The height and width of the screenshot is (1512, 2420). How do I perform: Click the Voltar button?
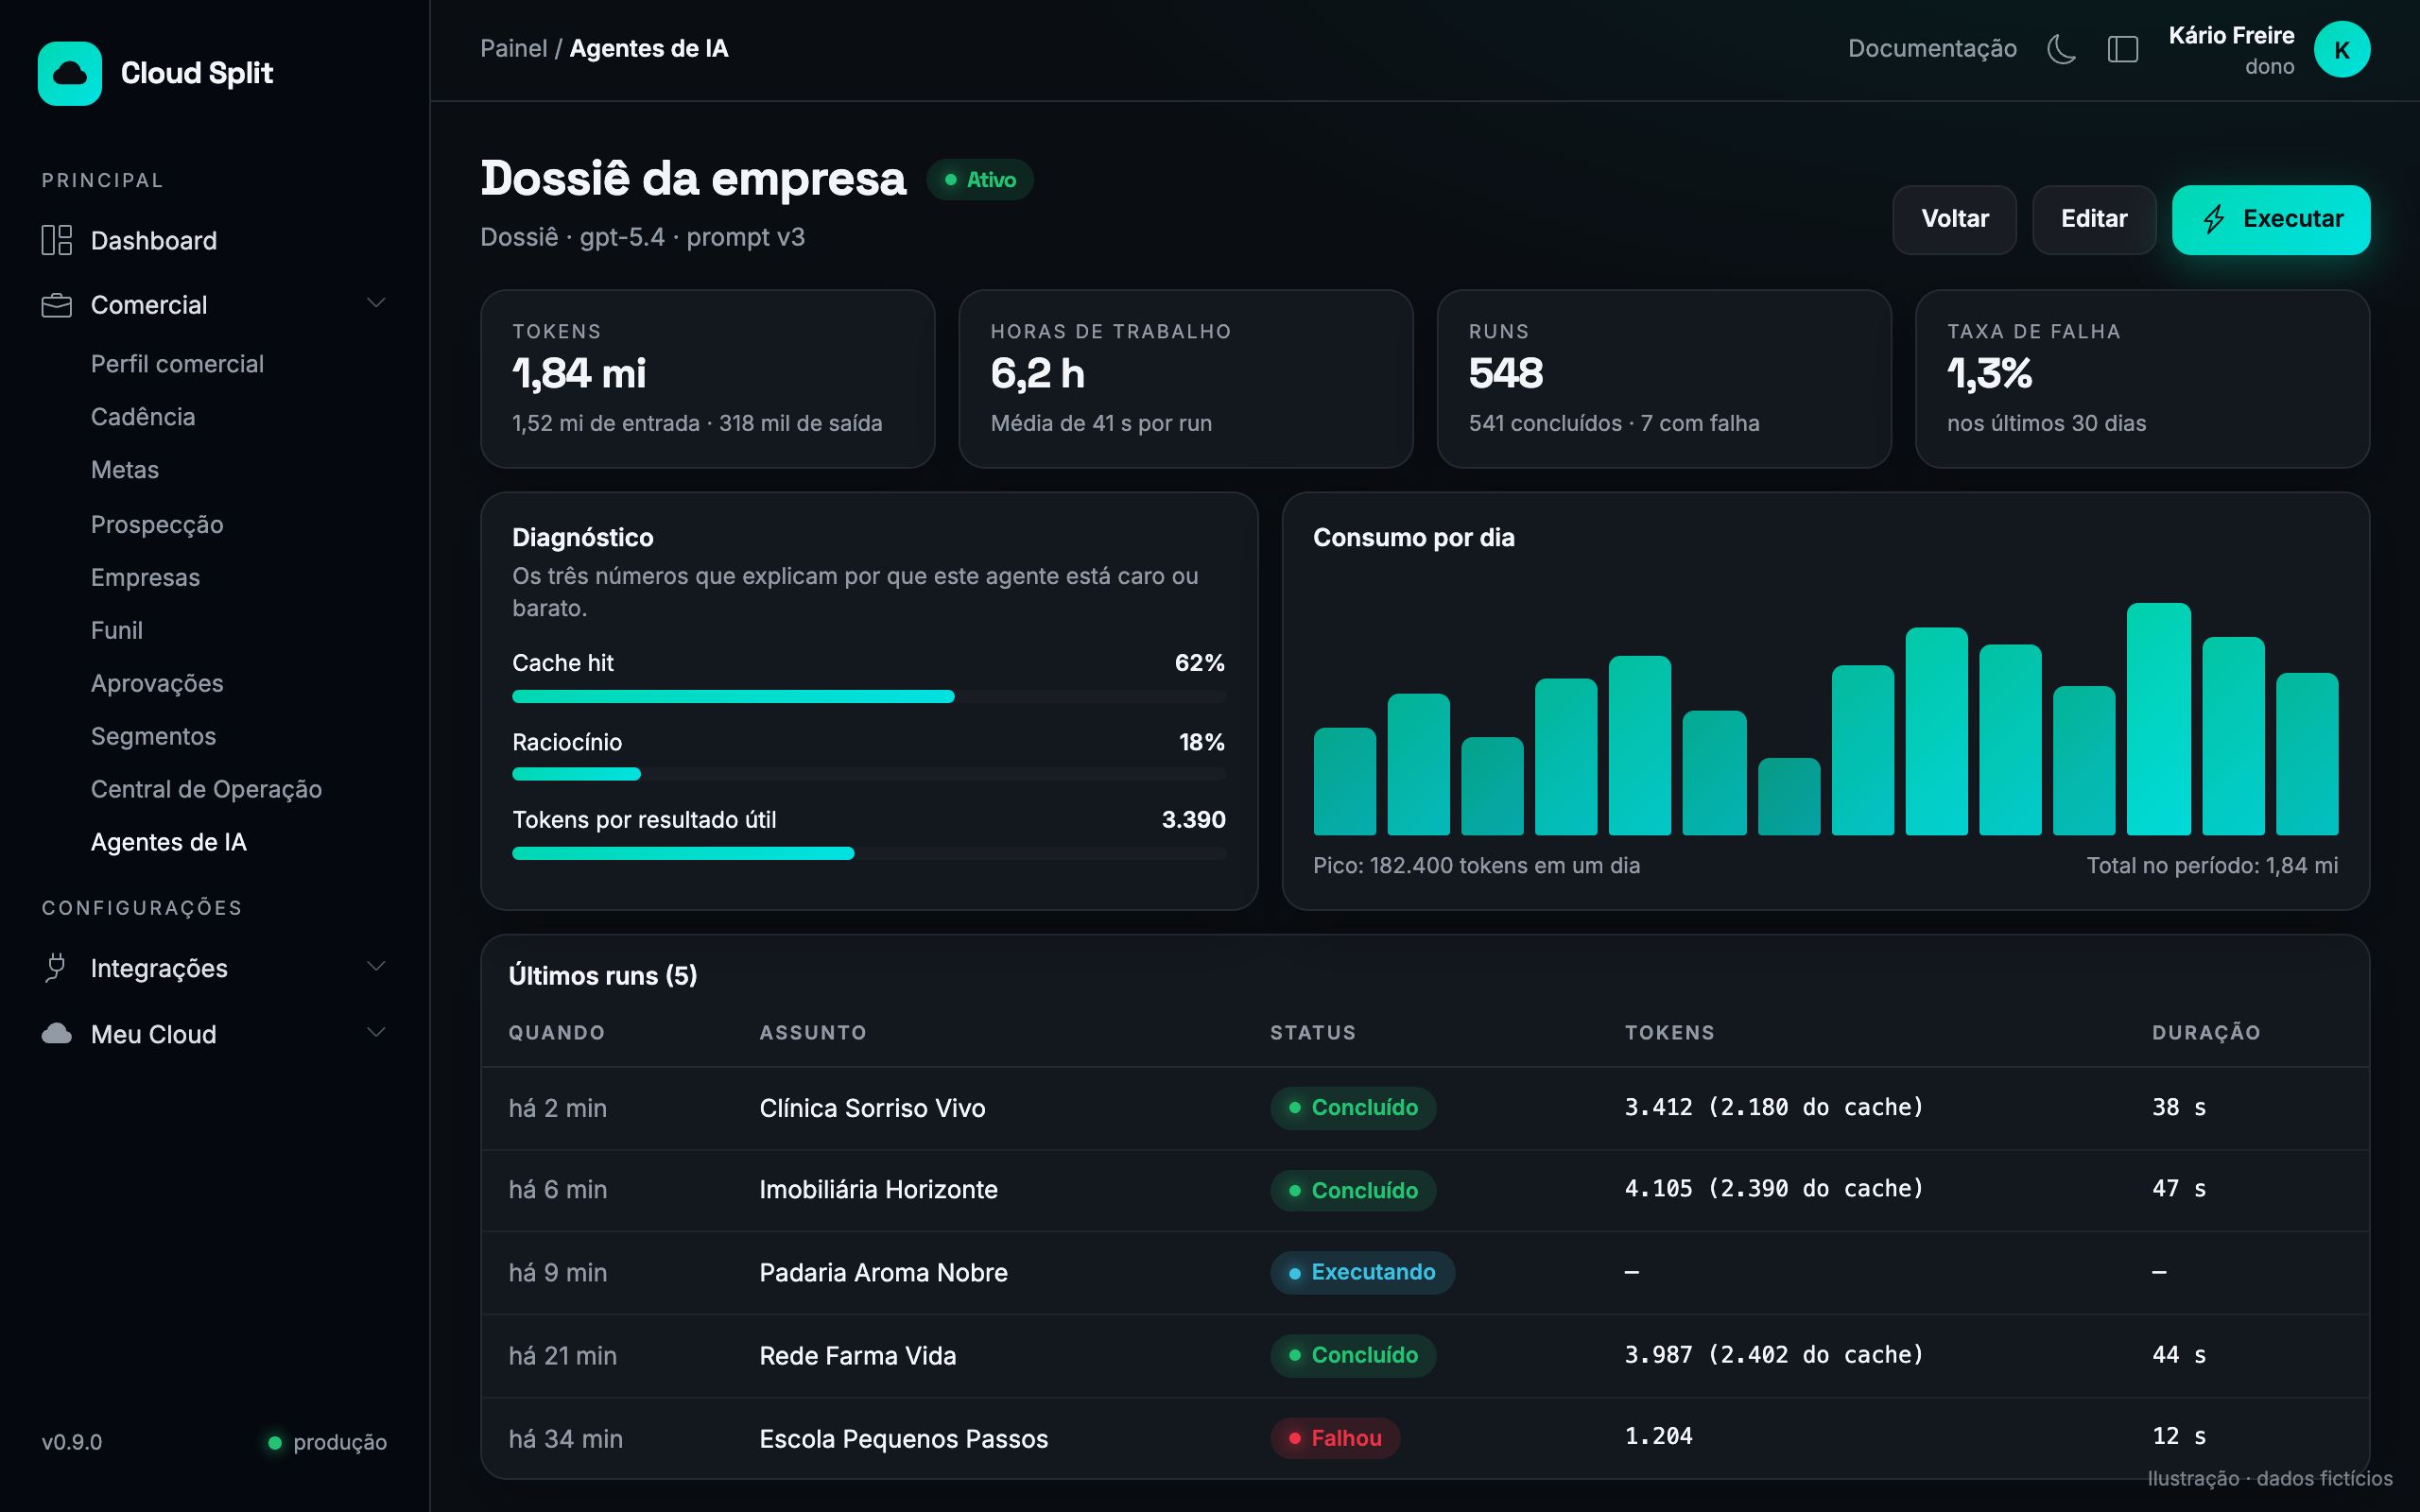(x=1954, y=219)
